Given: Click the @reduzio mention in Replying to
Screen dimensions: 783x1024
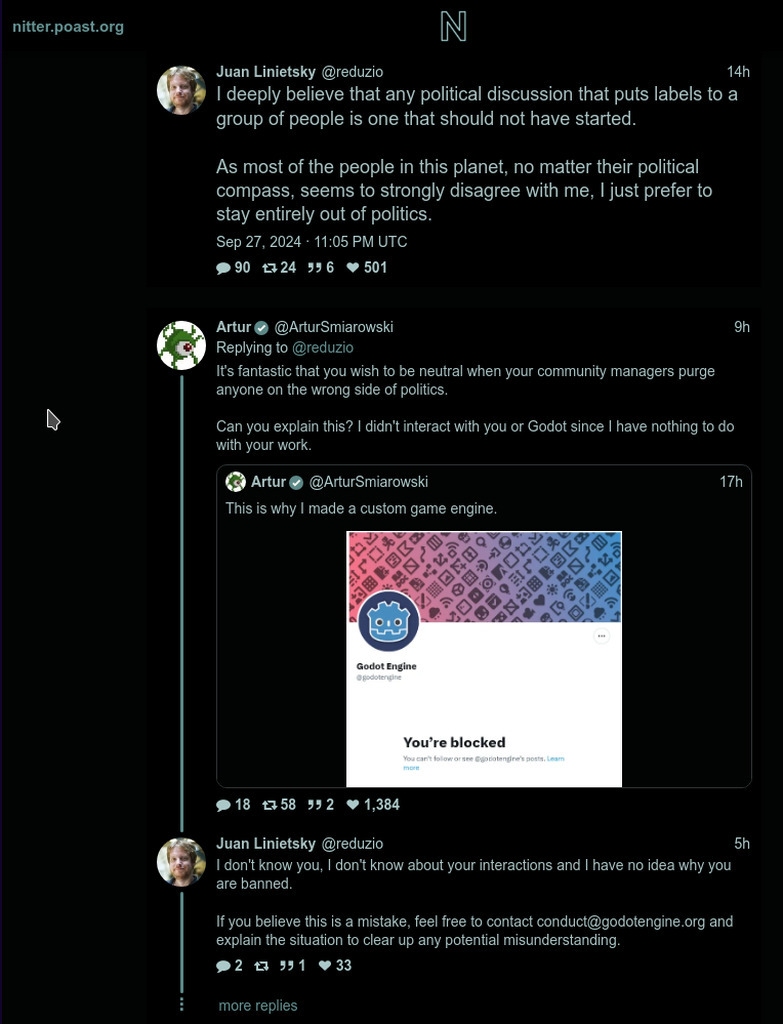Looking at the screenshot, I should (x=322, y=348).
